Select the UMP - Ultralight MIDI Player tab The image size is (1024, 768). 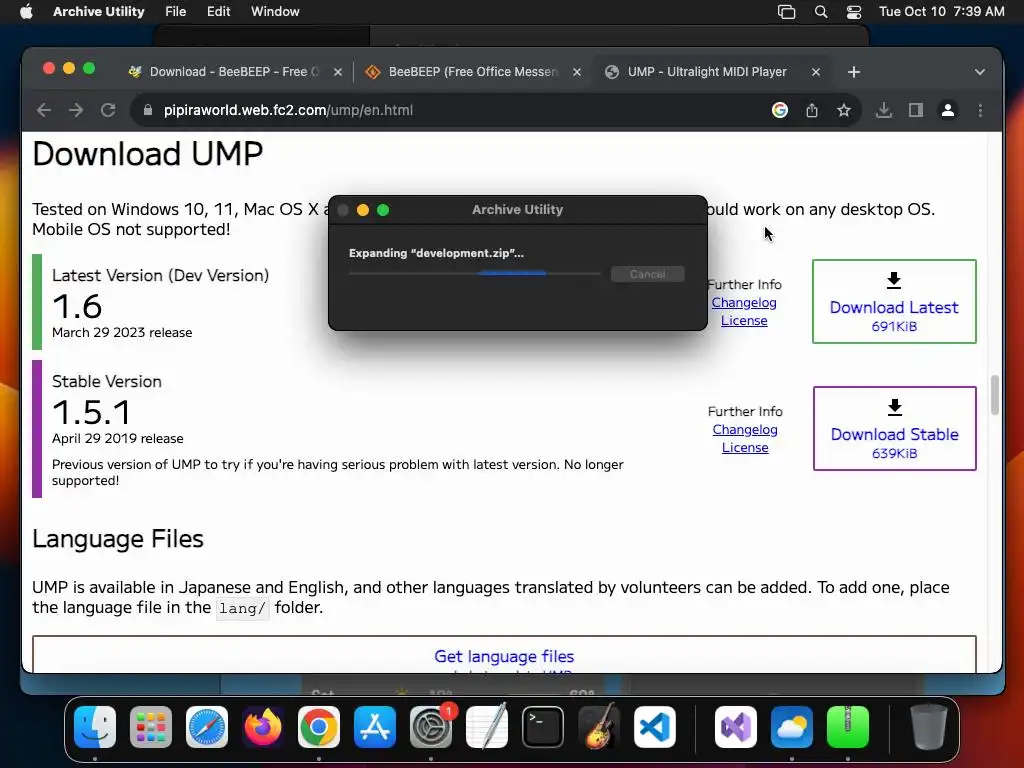[x=707, y=72]
